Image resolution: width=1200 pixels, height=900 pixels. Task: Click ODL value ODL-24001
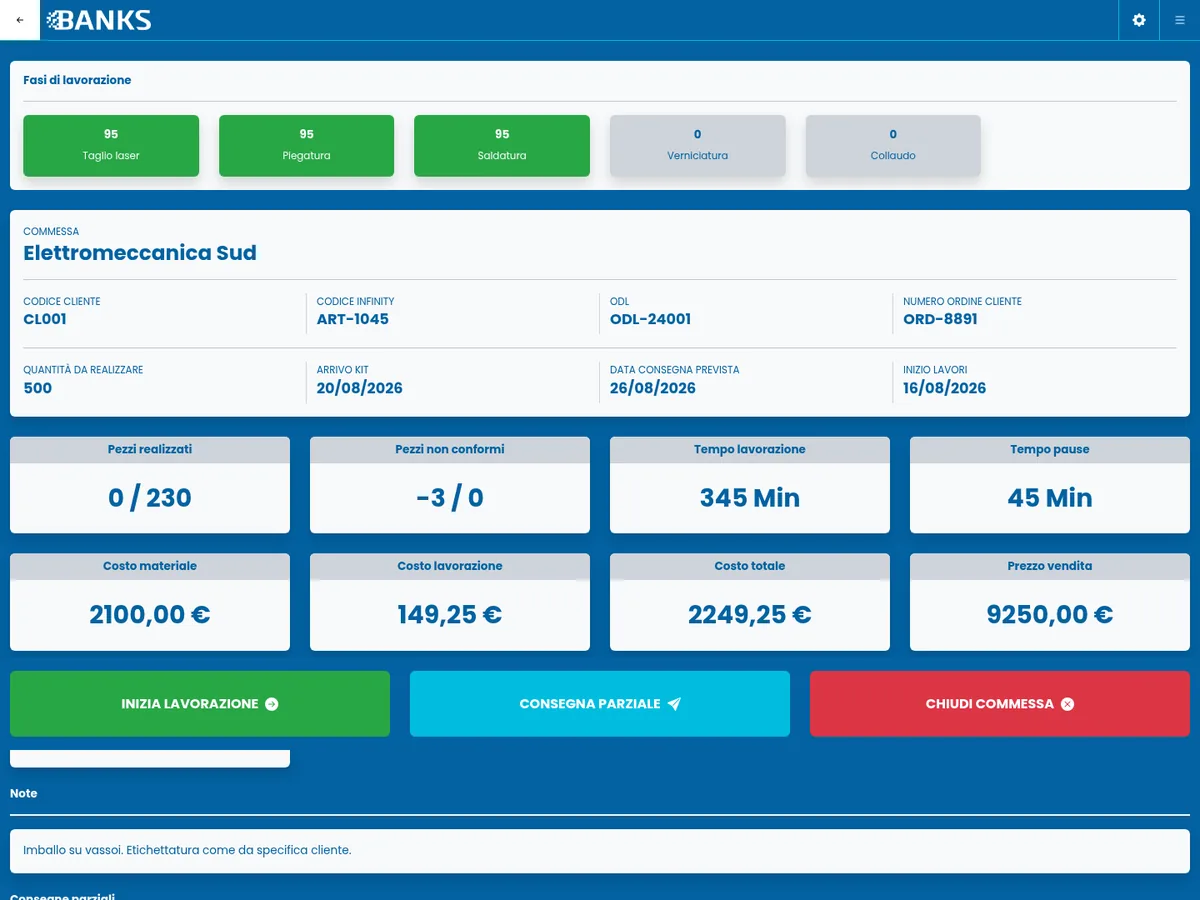point(650,319)
